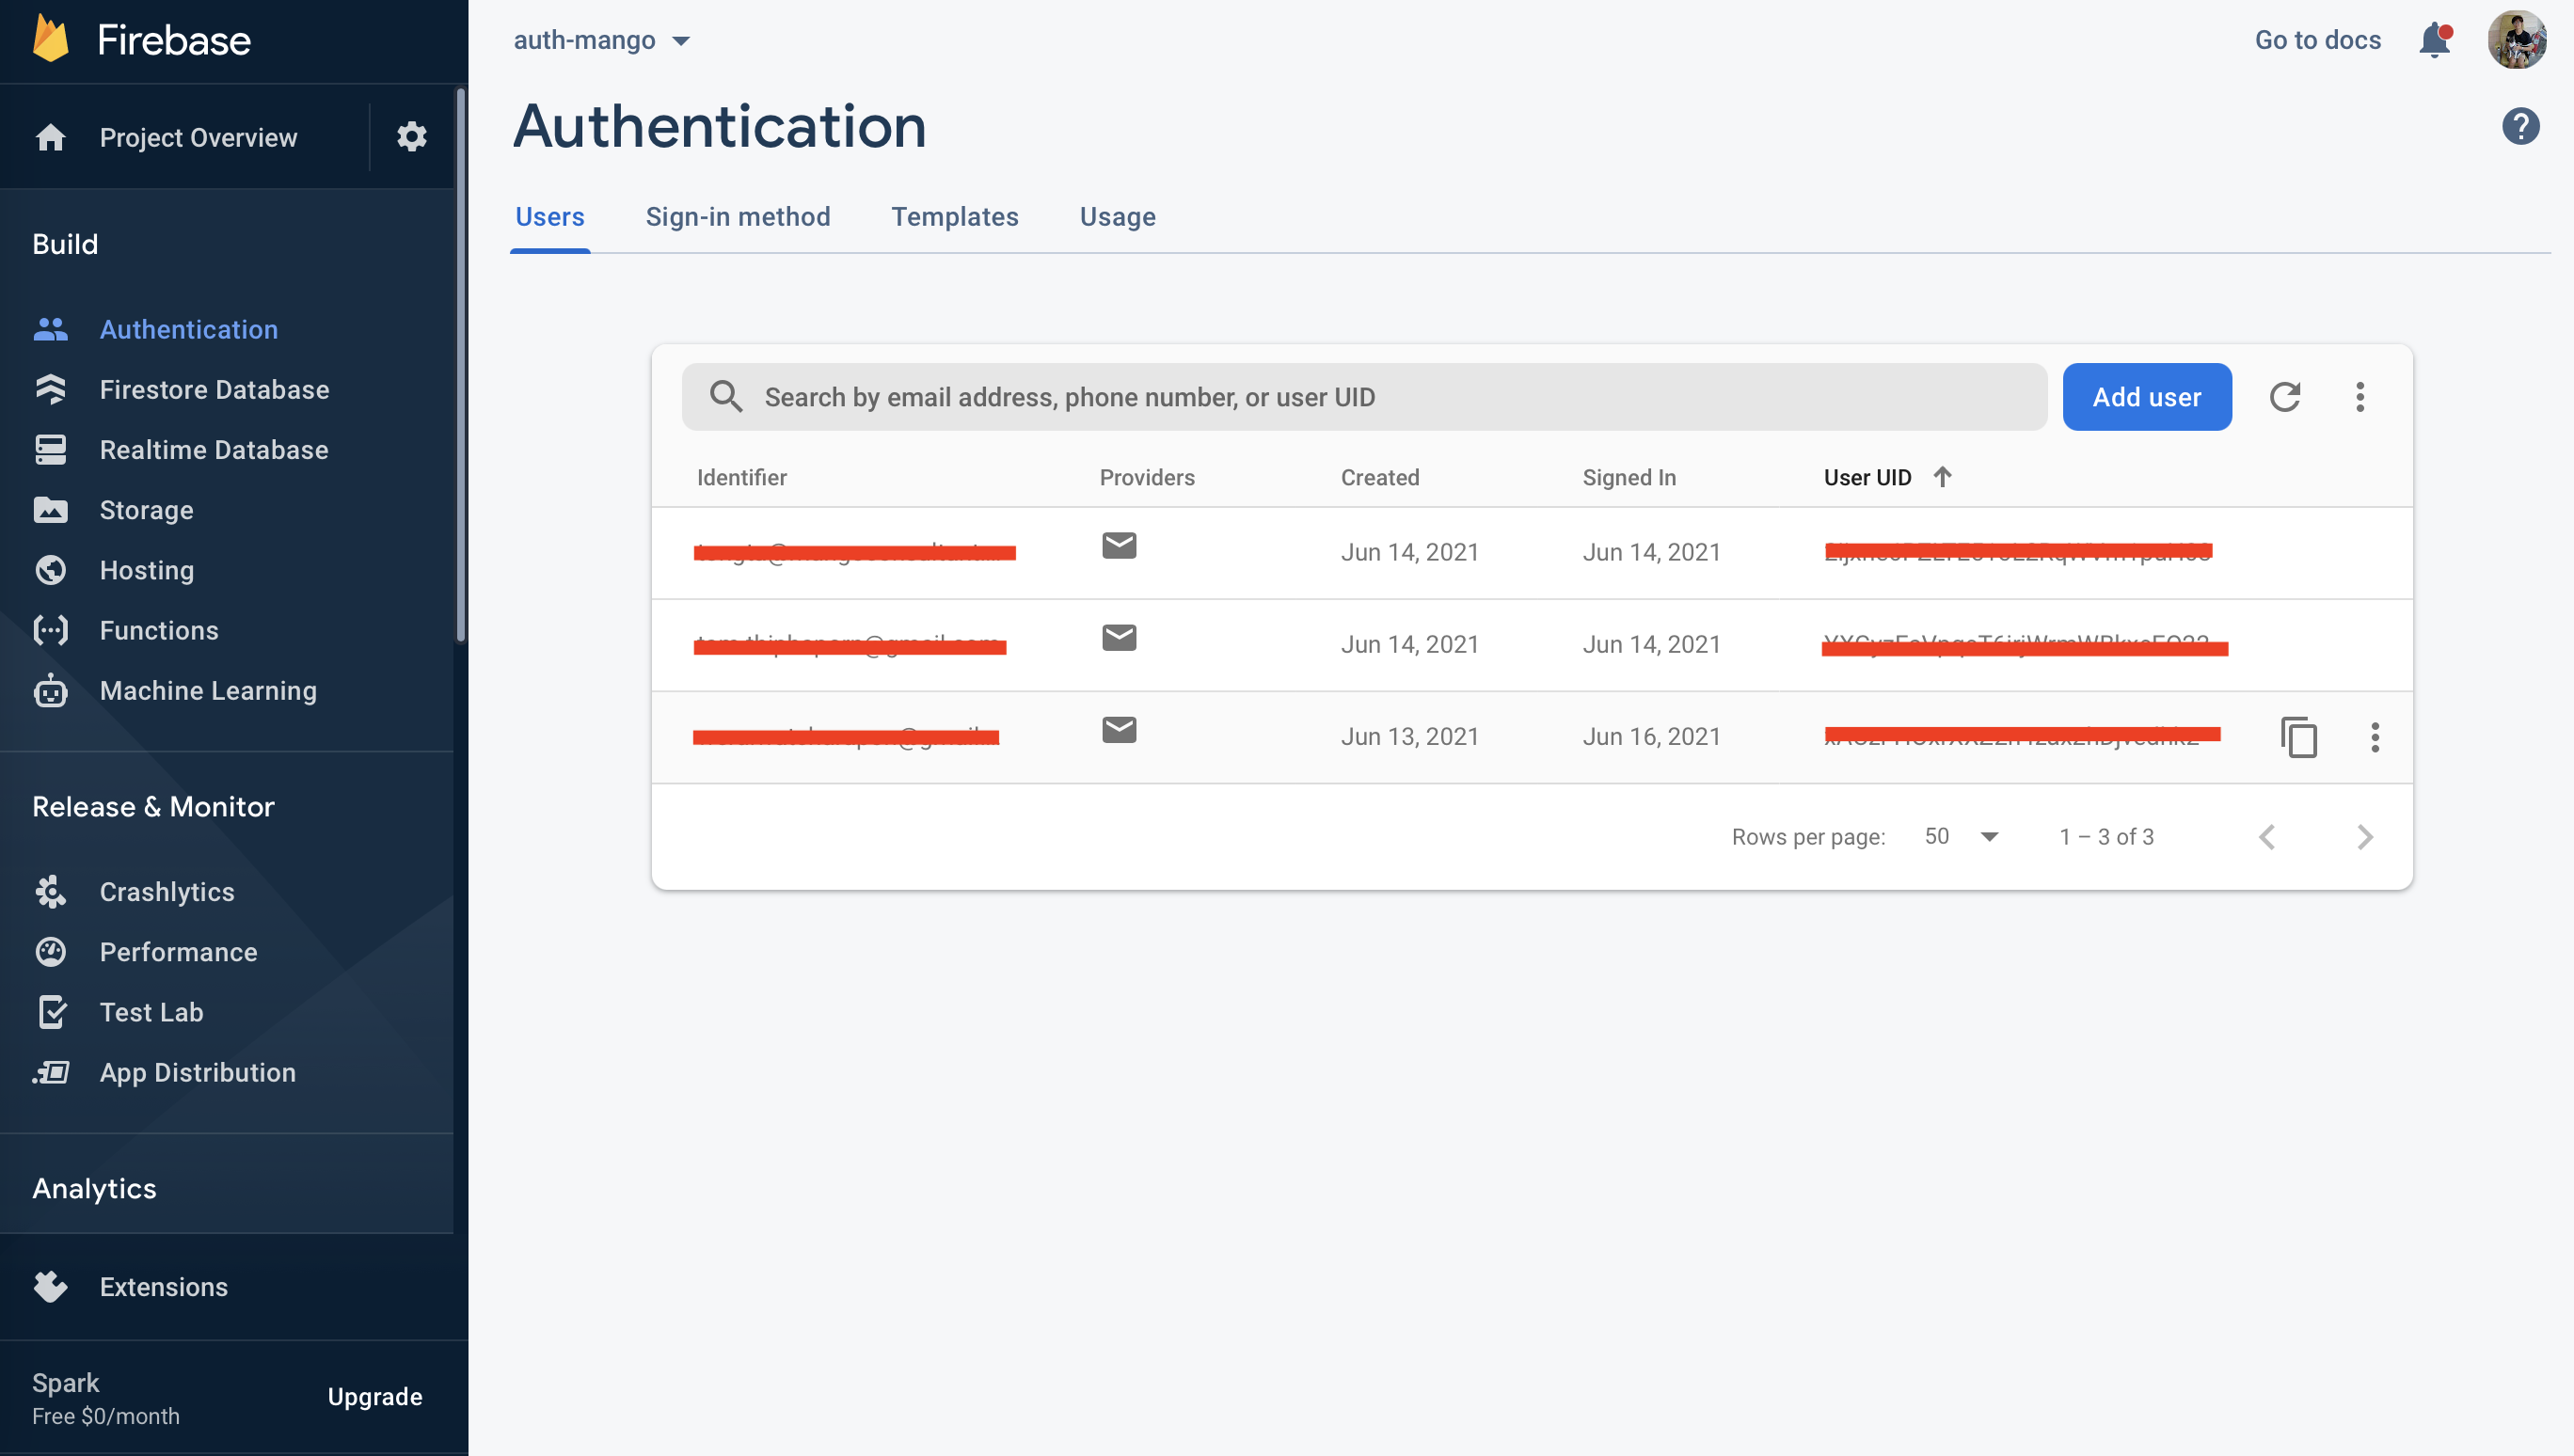The width and height of the screenshot is (2574, 1456).
Task: Click the Firebase logo
Action: coord(50,39)
